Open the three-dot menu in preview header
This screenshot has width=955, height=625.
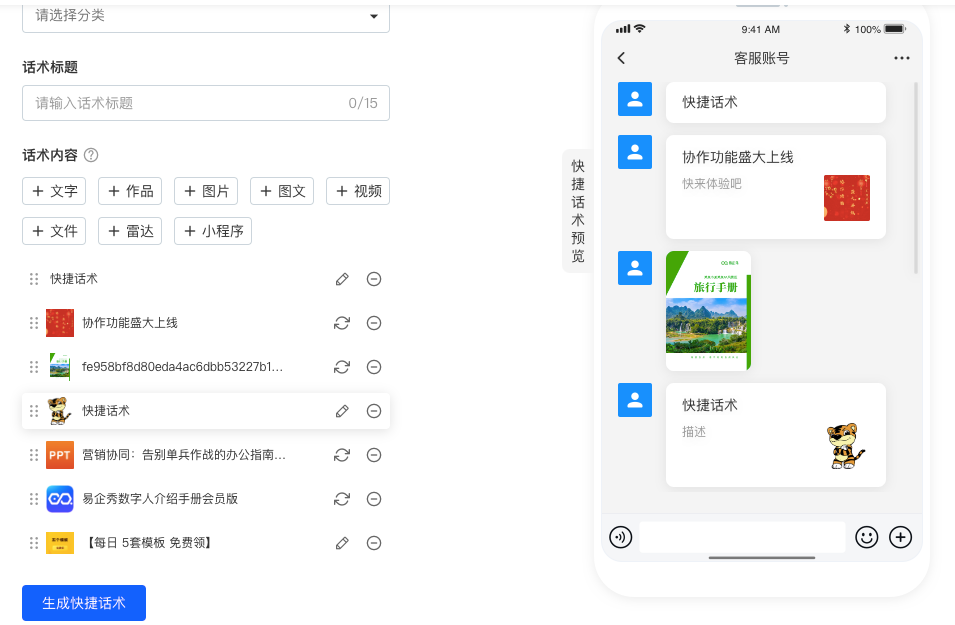pos(902,58)
